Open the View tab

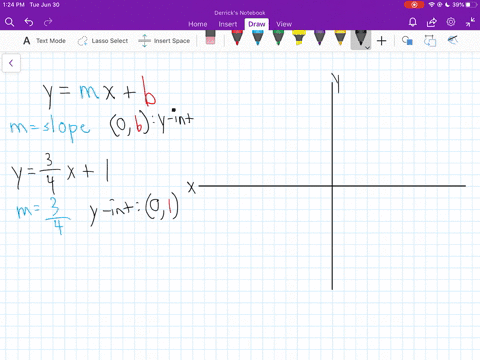pyautogui.click(x=284, y=24)
